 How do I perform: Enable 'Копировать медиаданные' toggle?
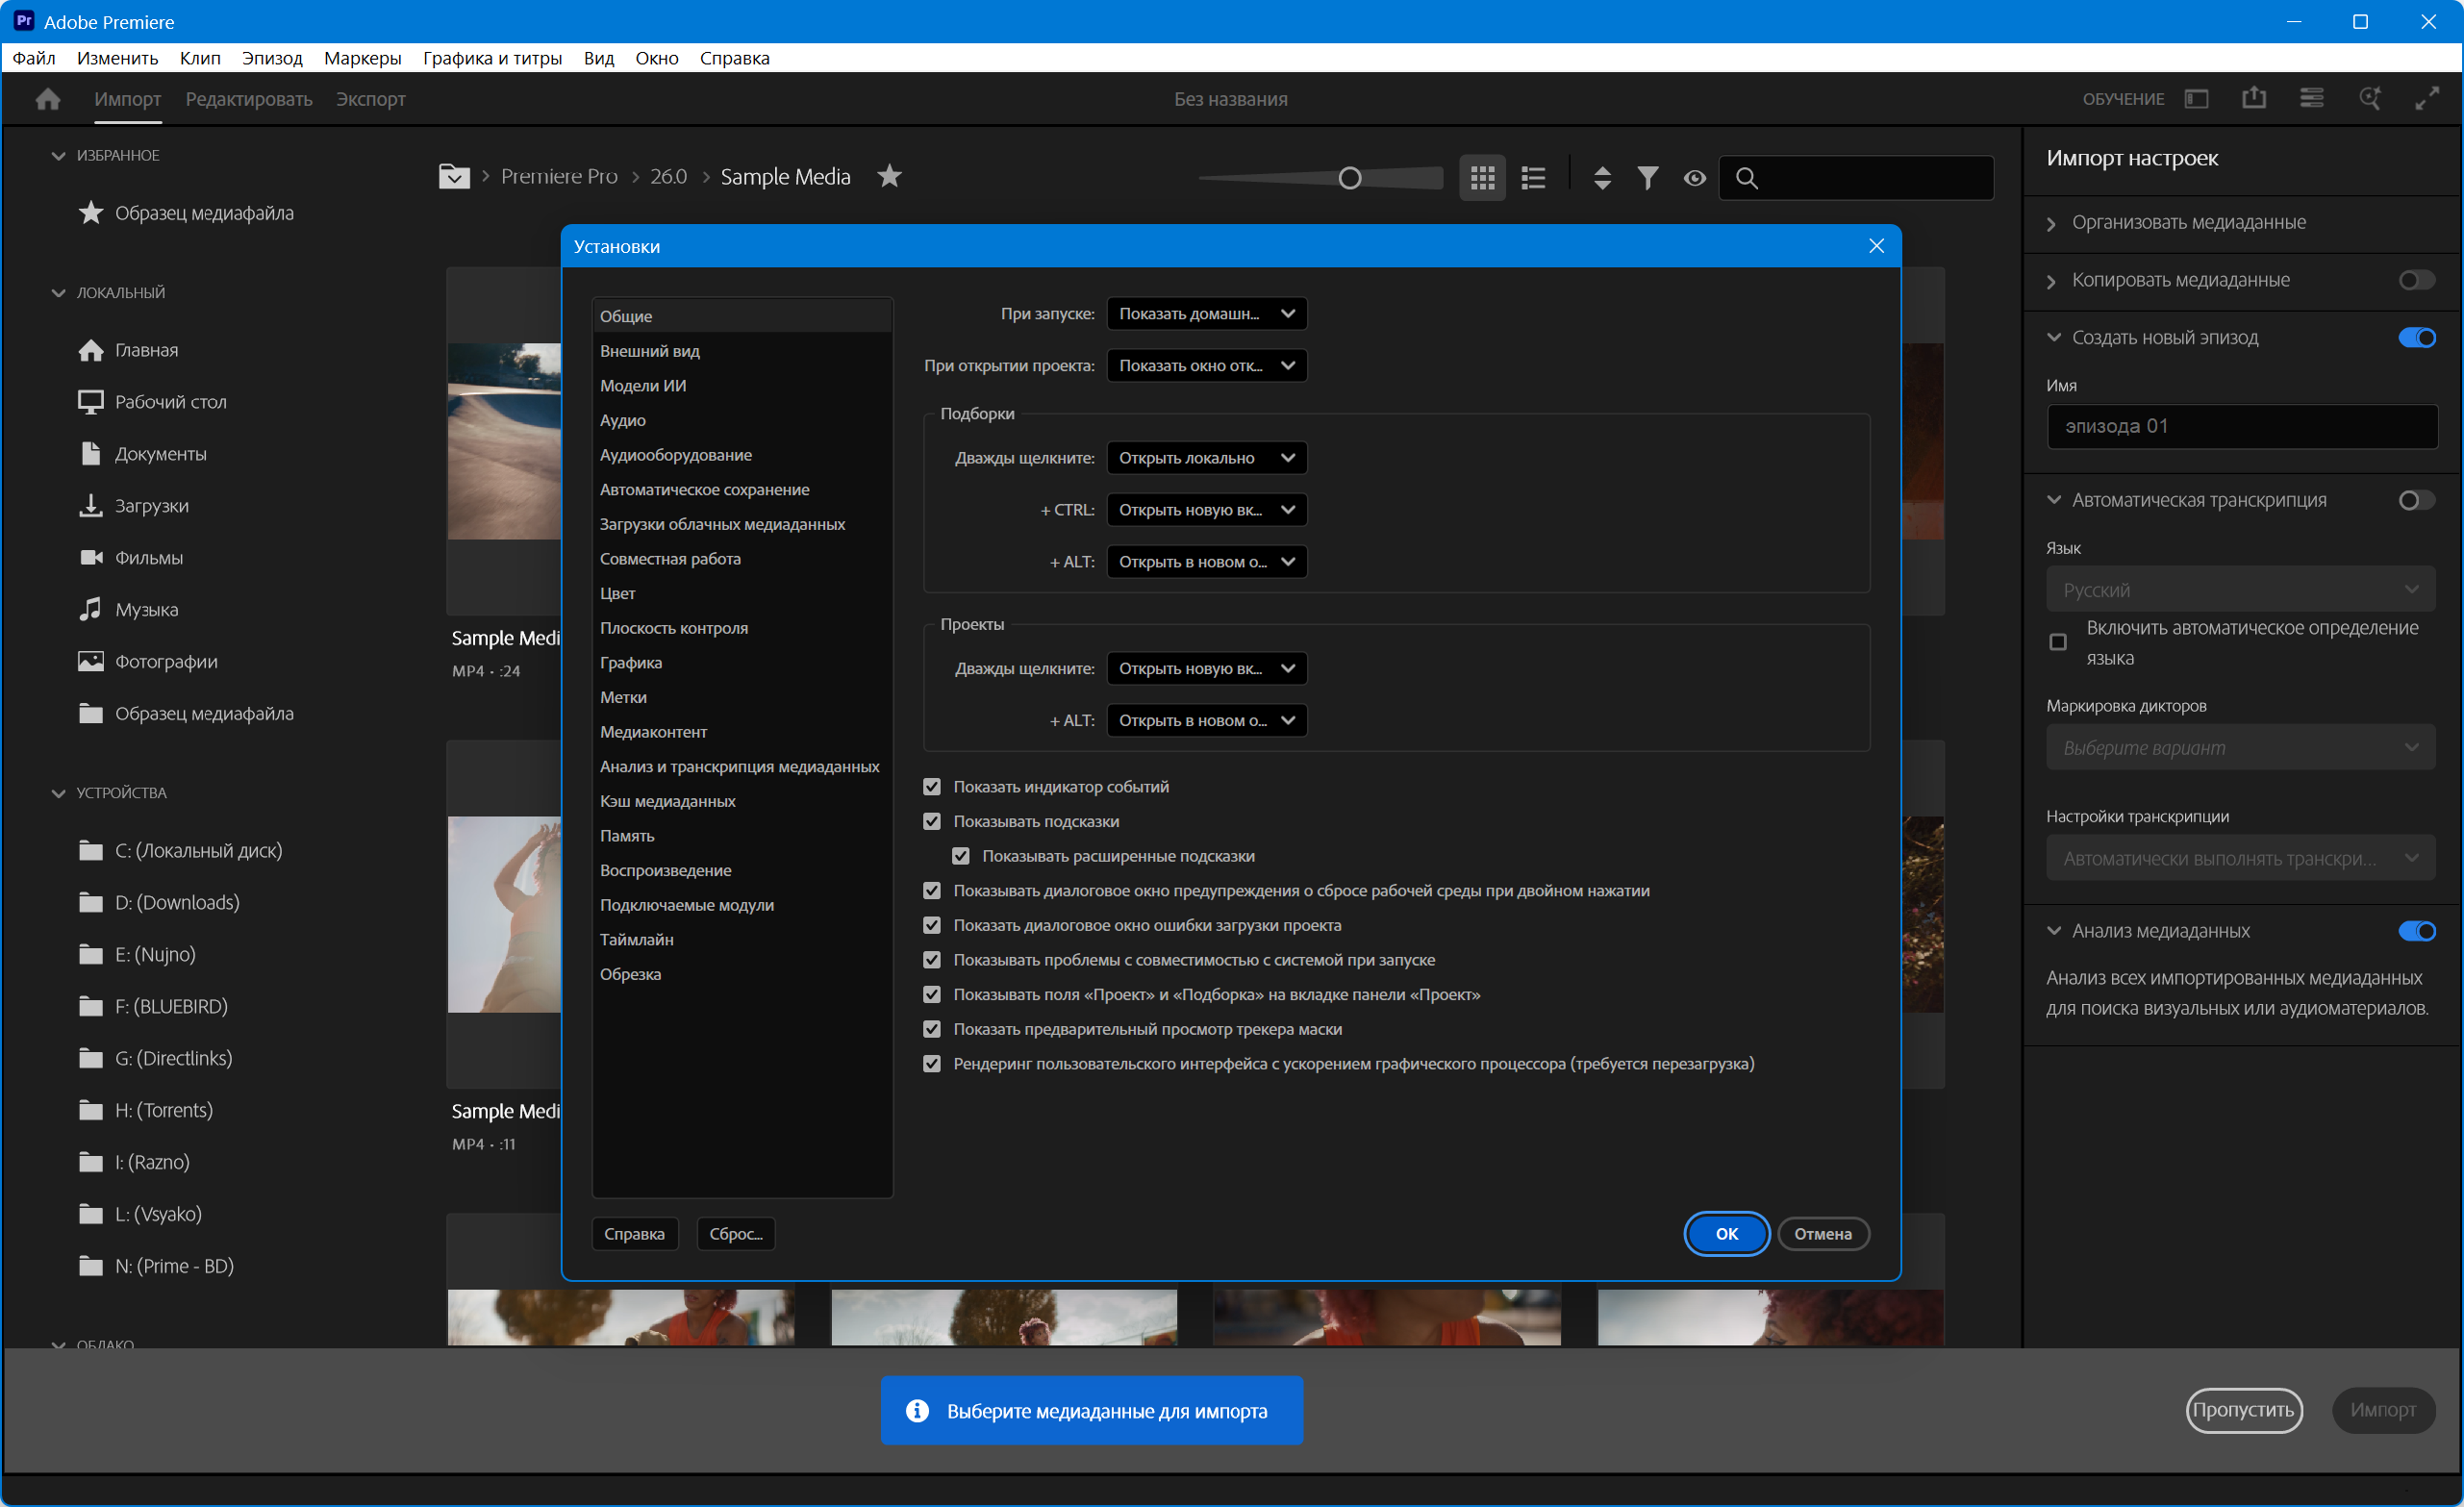click(2416, 280)
